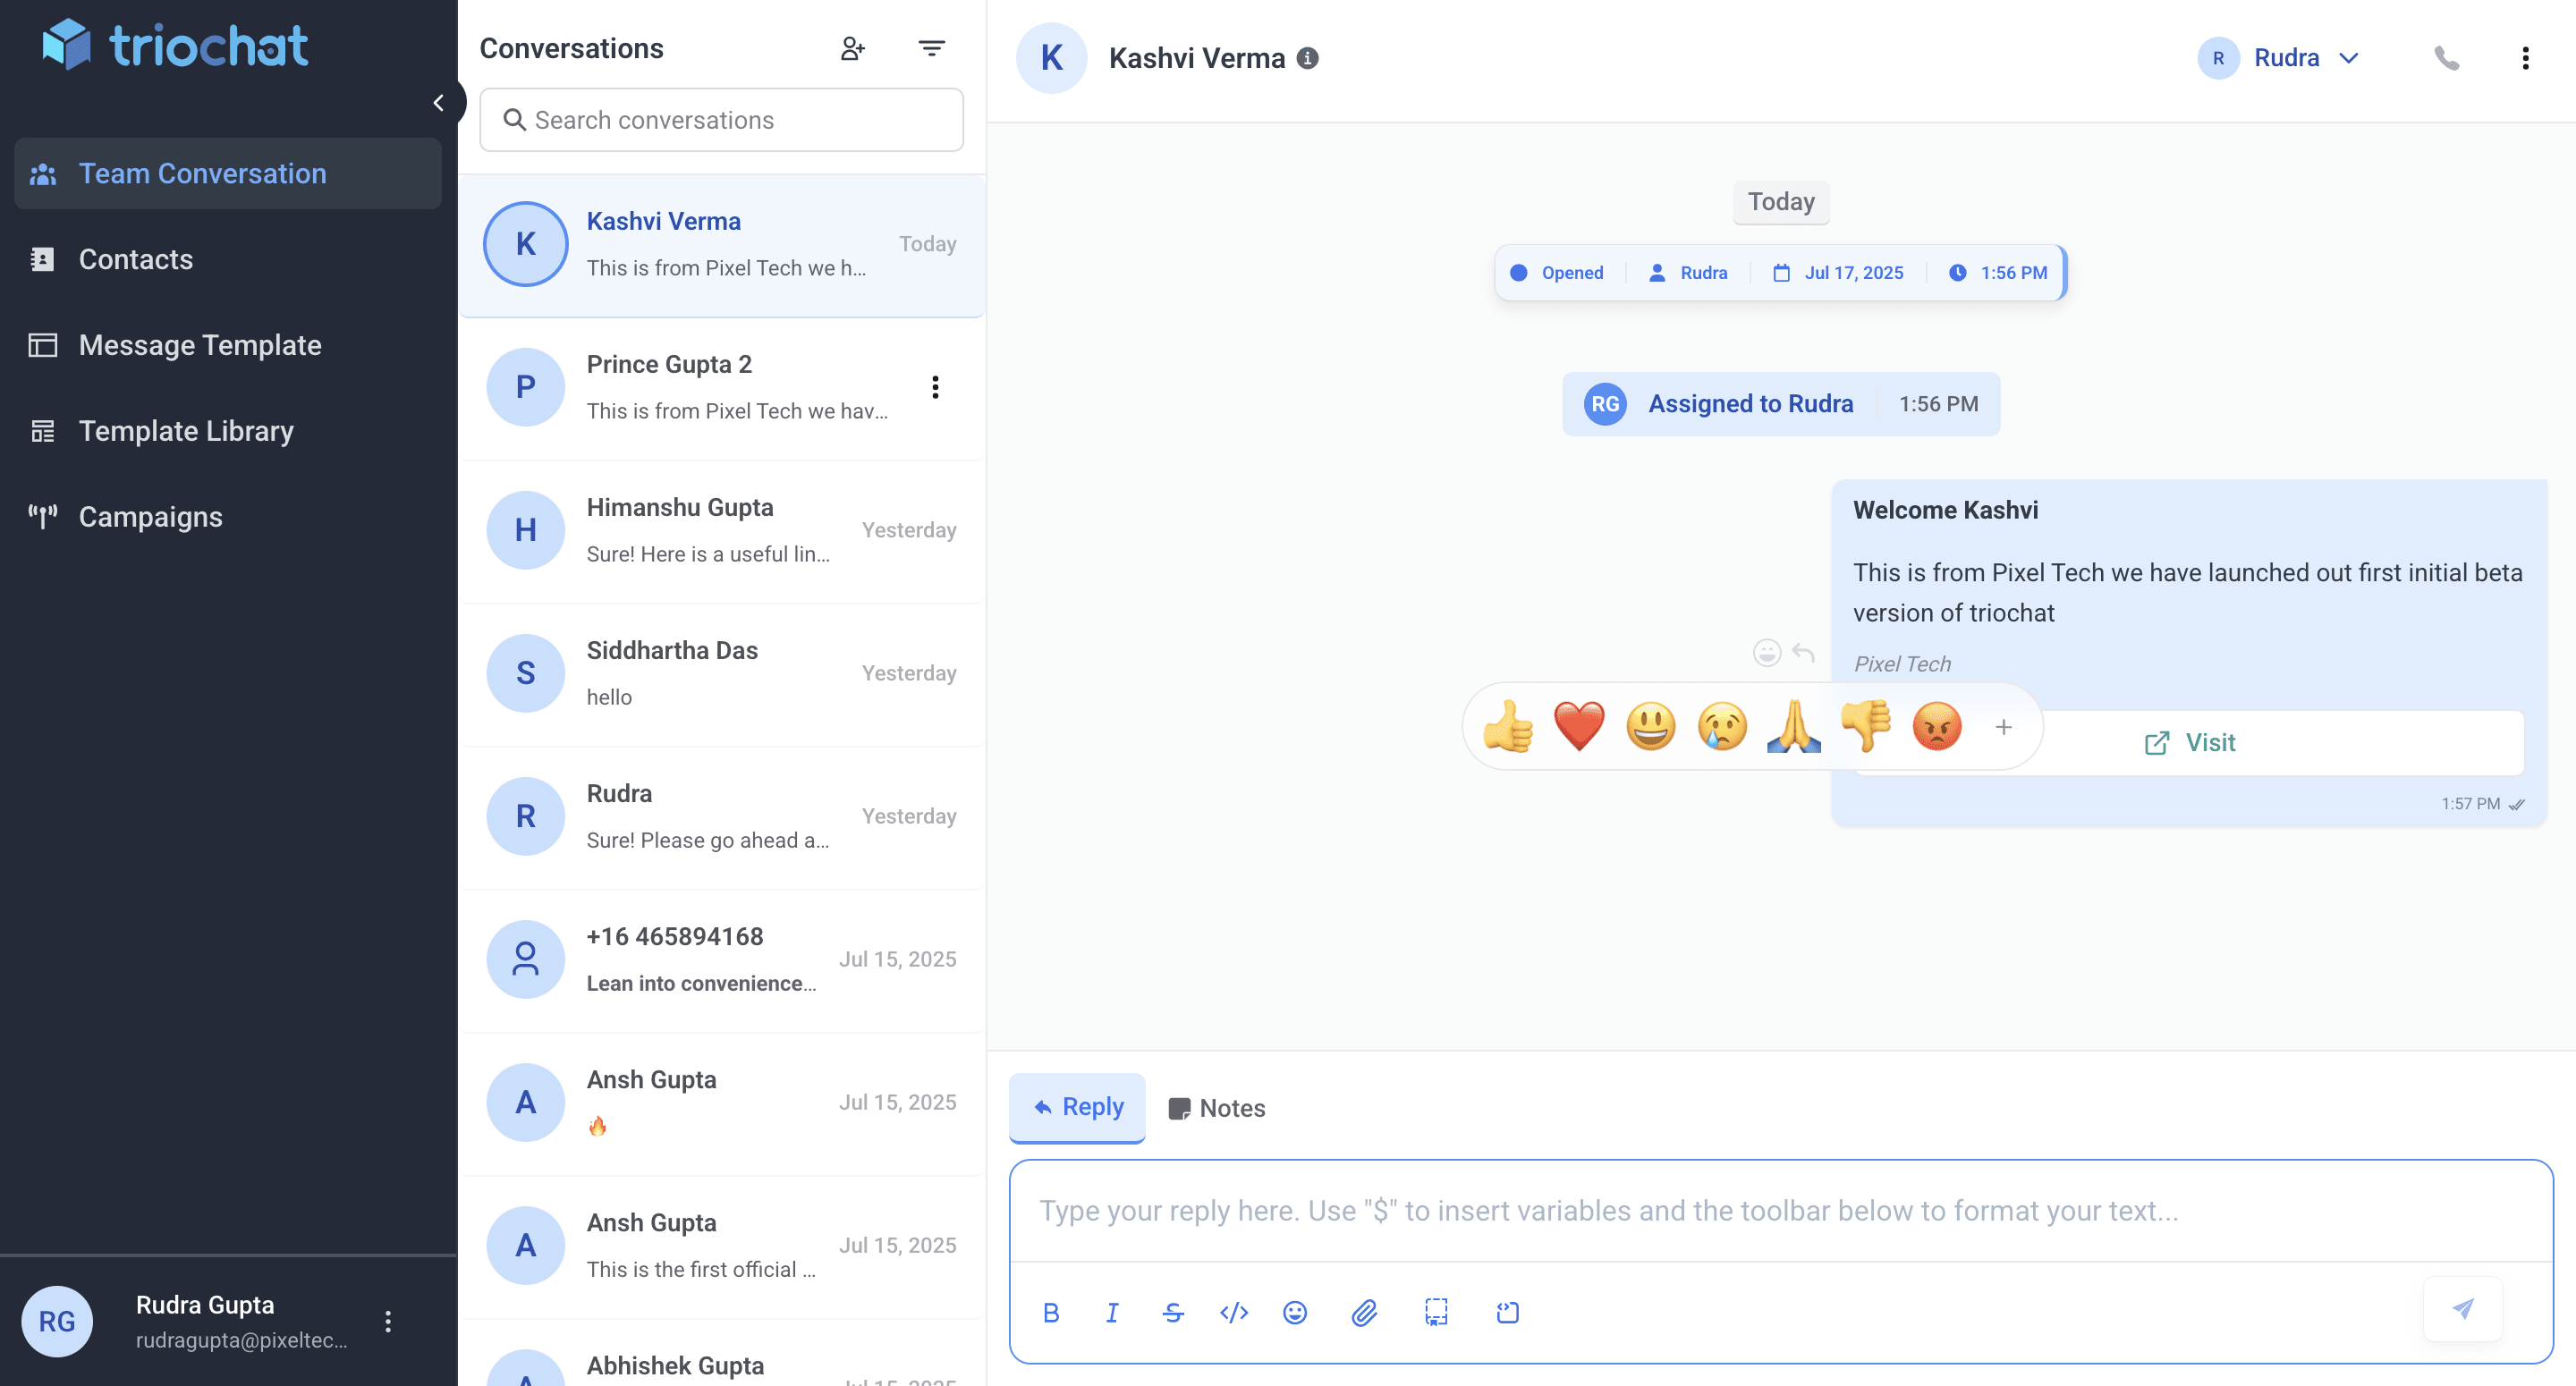This screenshot has width=2576, height=1386.
Task: Apply italic formatting to reply text
Action: [x=1112, y=1313]
